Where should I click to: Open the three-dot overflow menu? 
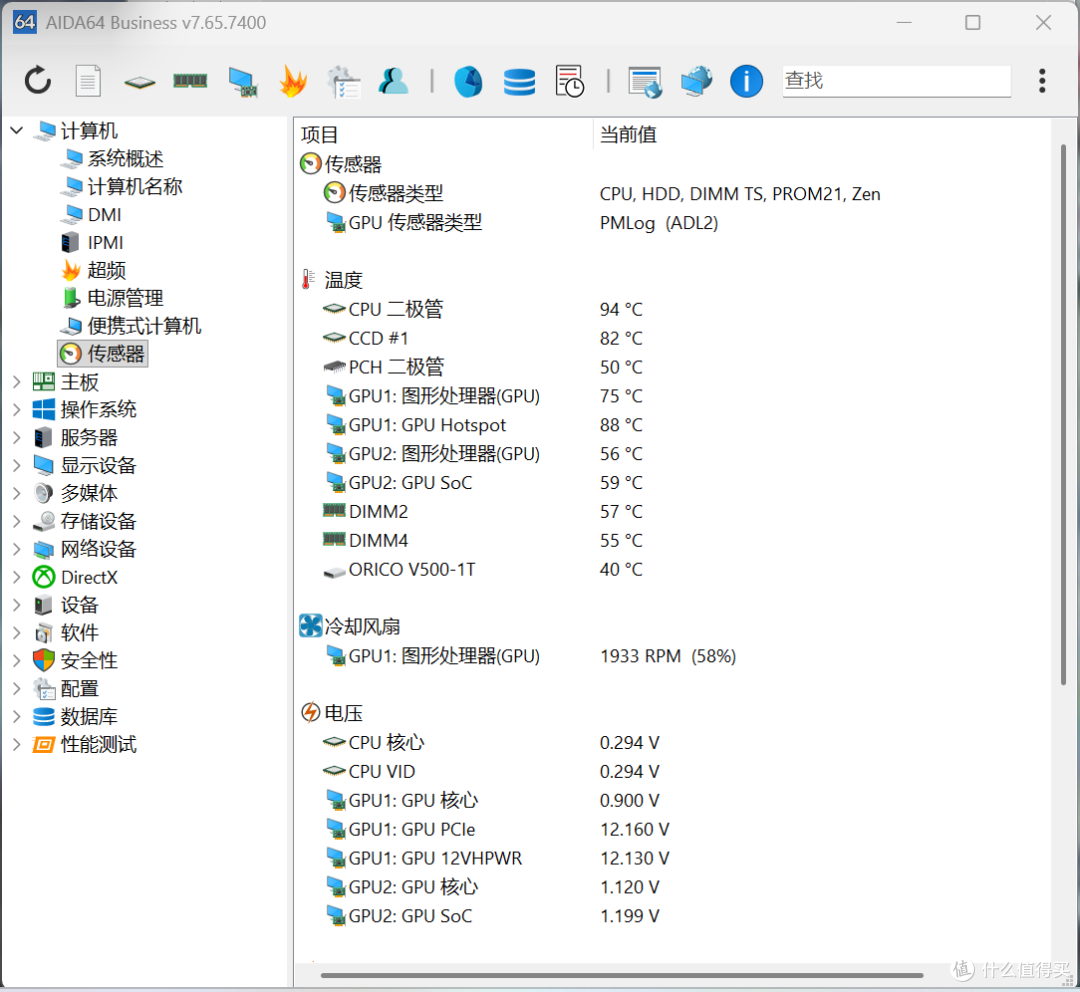[1042, 81]
